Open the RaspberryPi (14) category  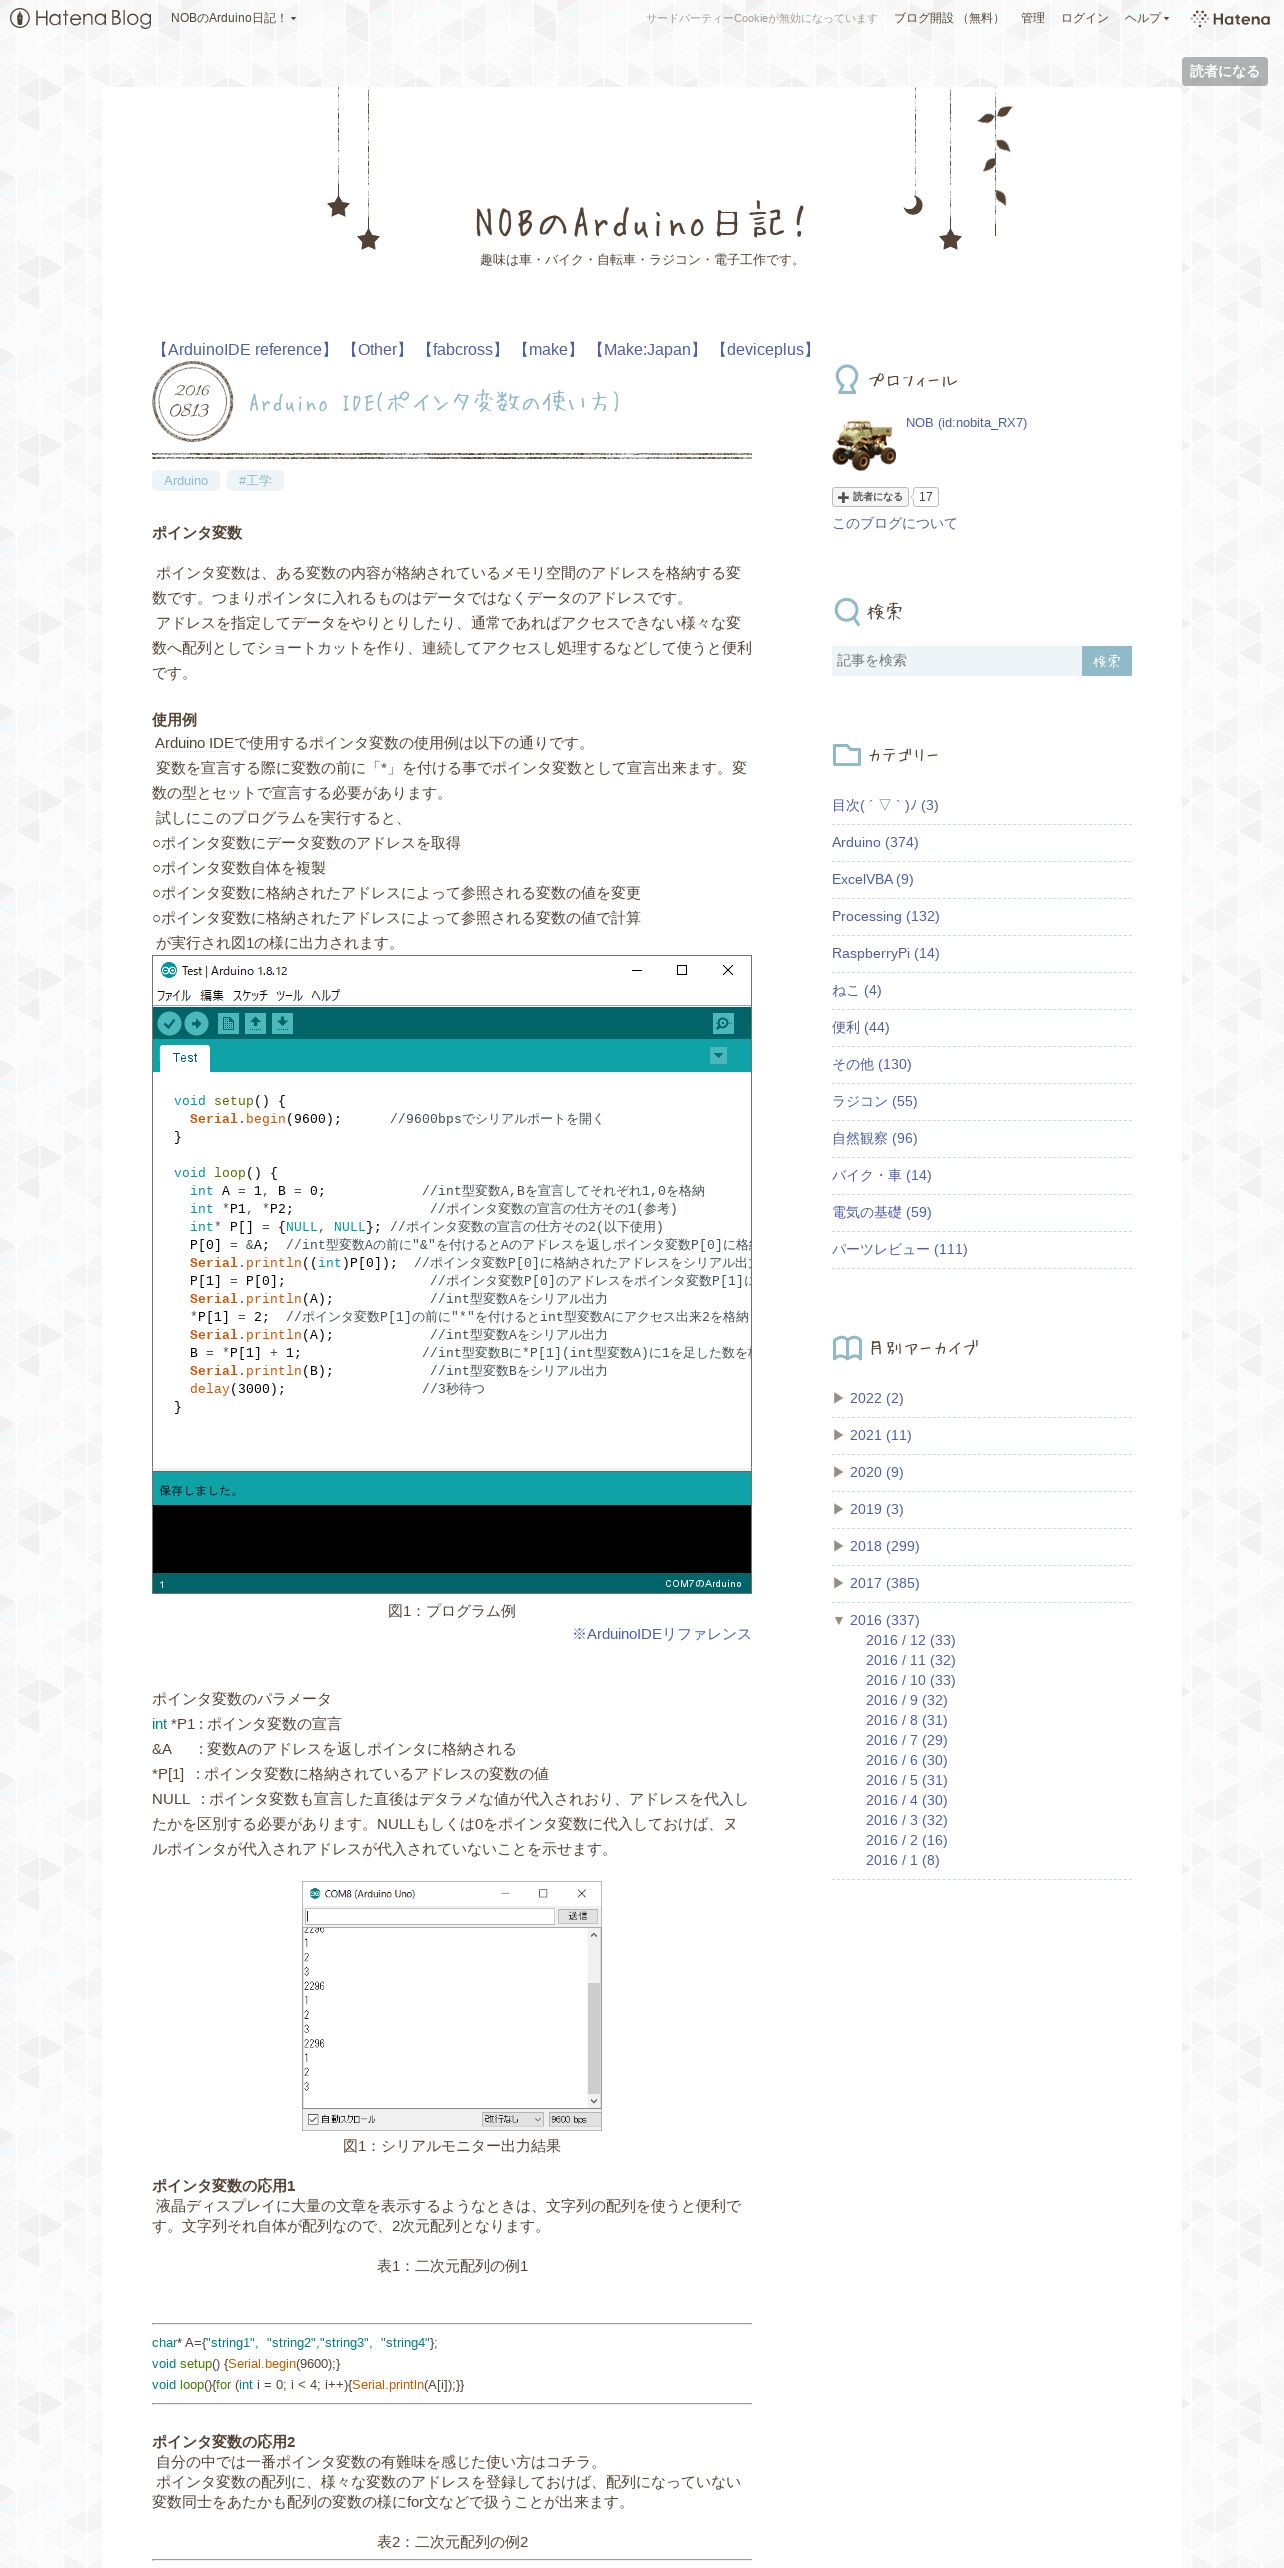pyautogui.click(x=885, y=953)
